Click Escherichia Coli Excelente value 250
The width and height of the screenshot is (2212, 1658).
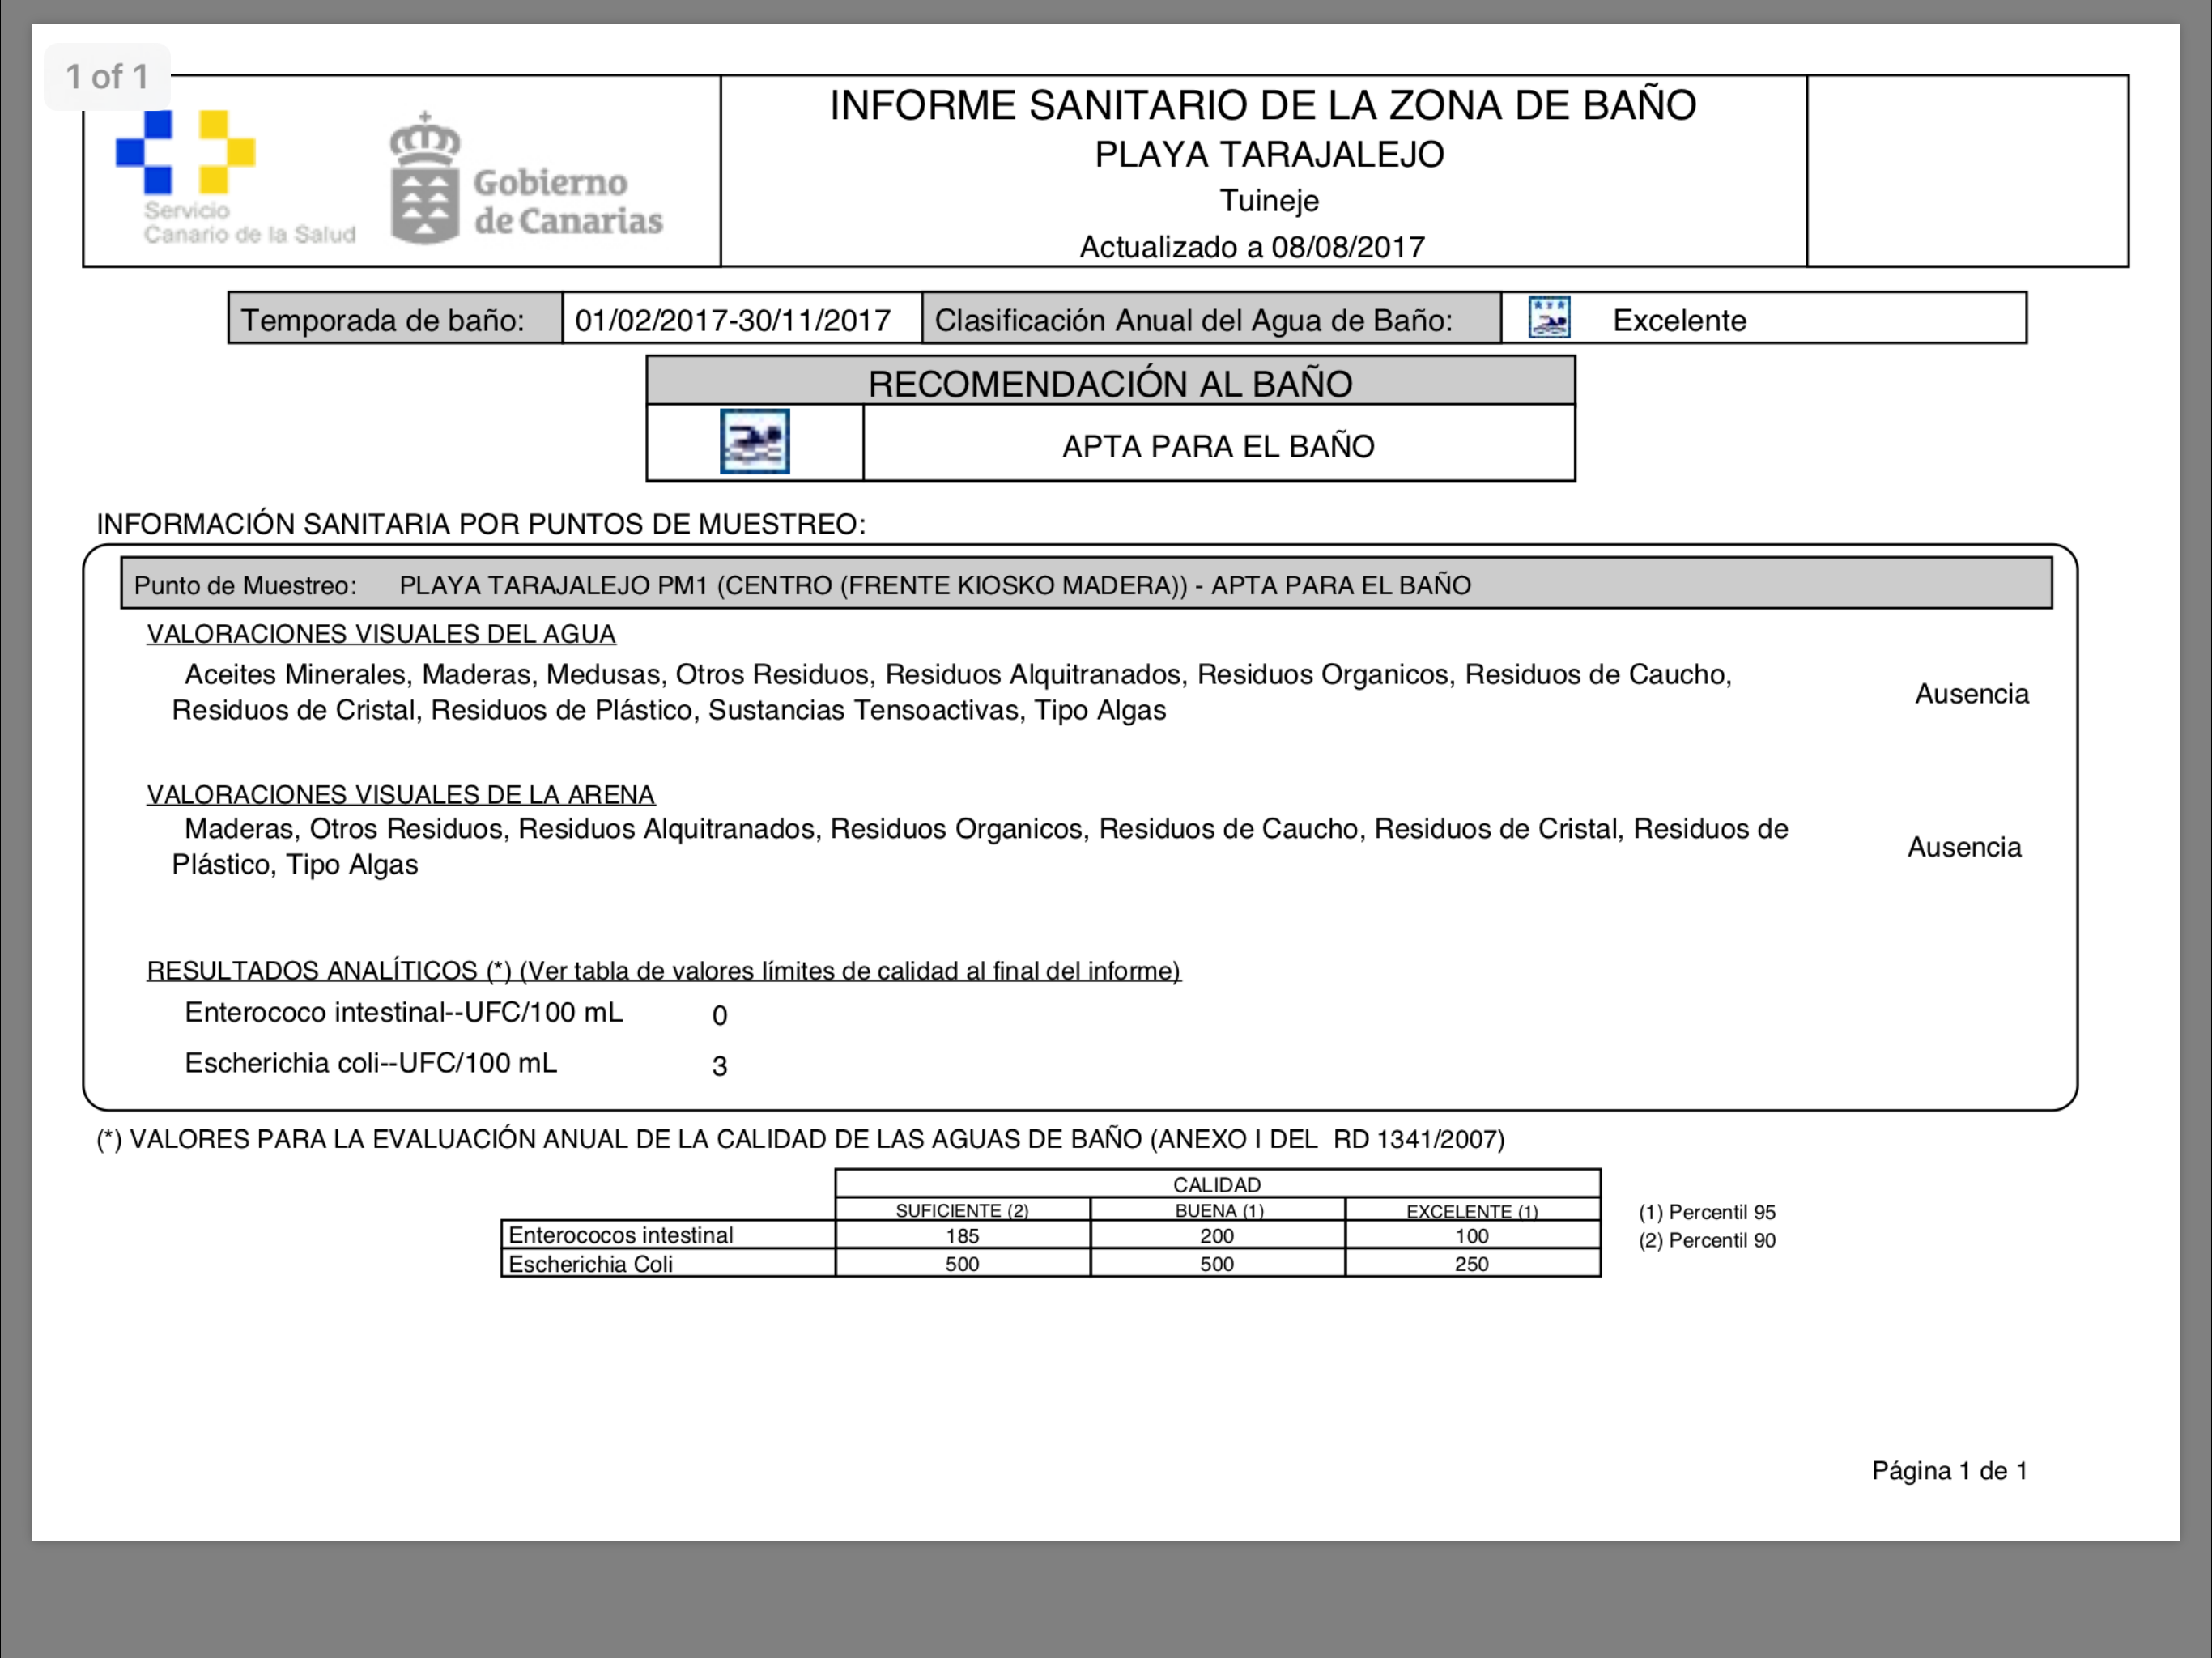point(1472,1264)
